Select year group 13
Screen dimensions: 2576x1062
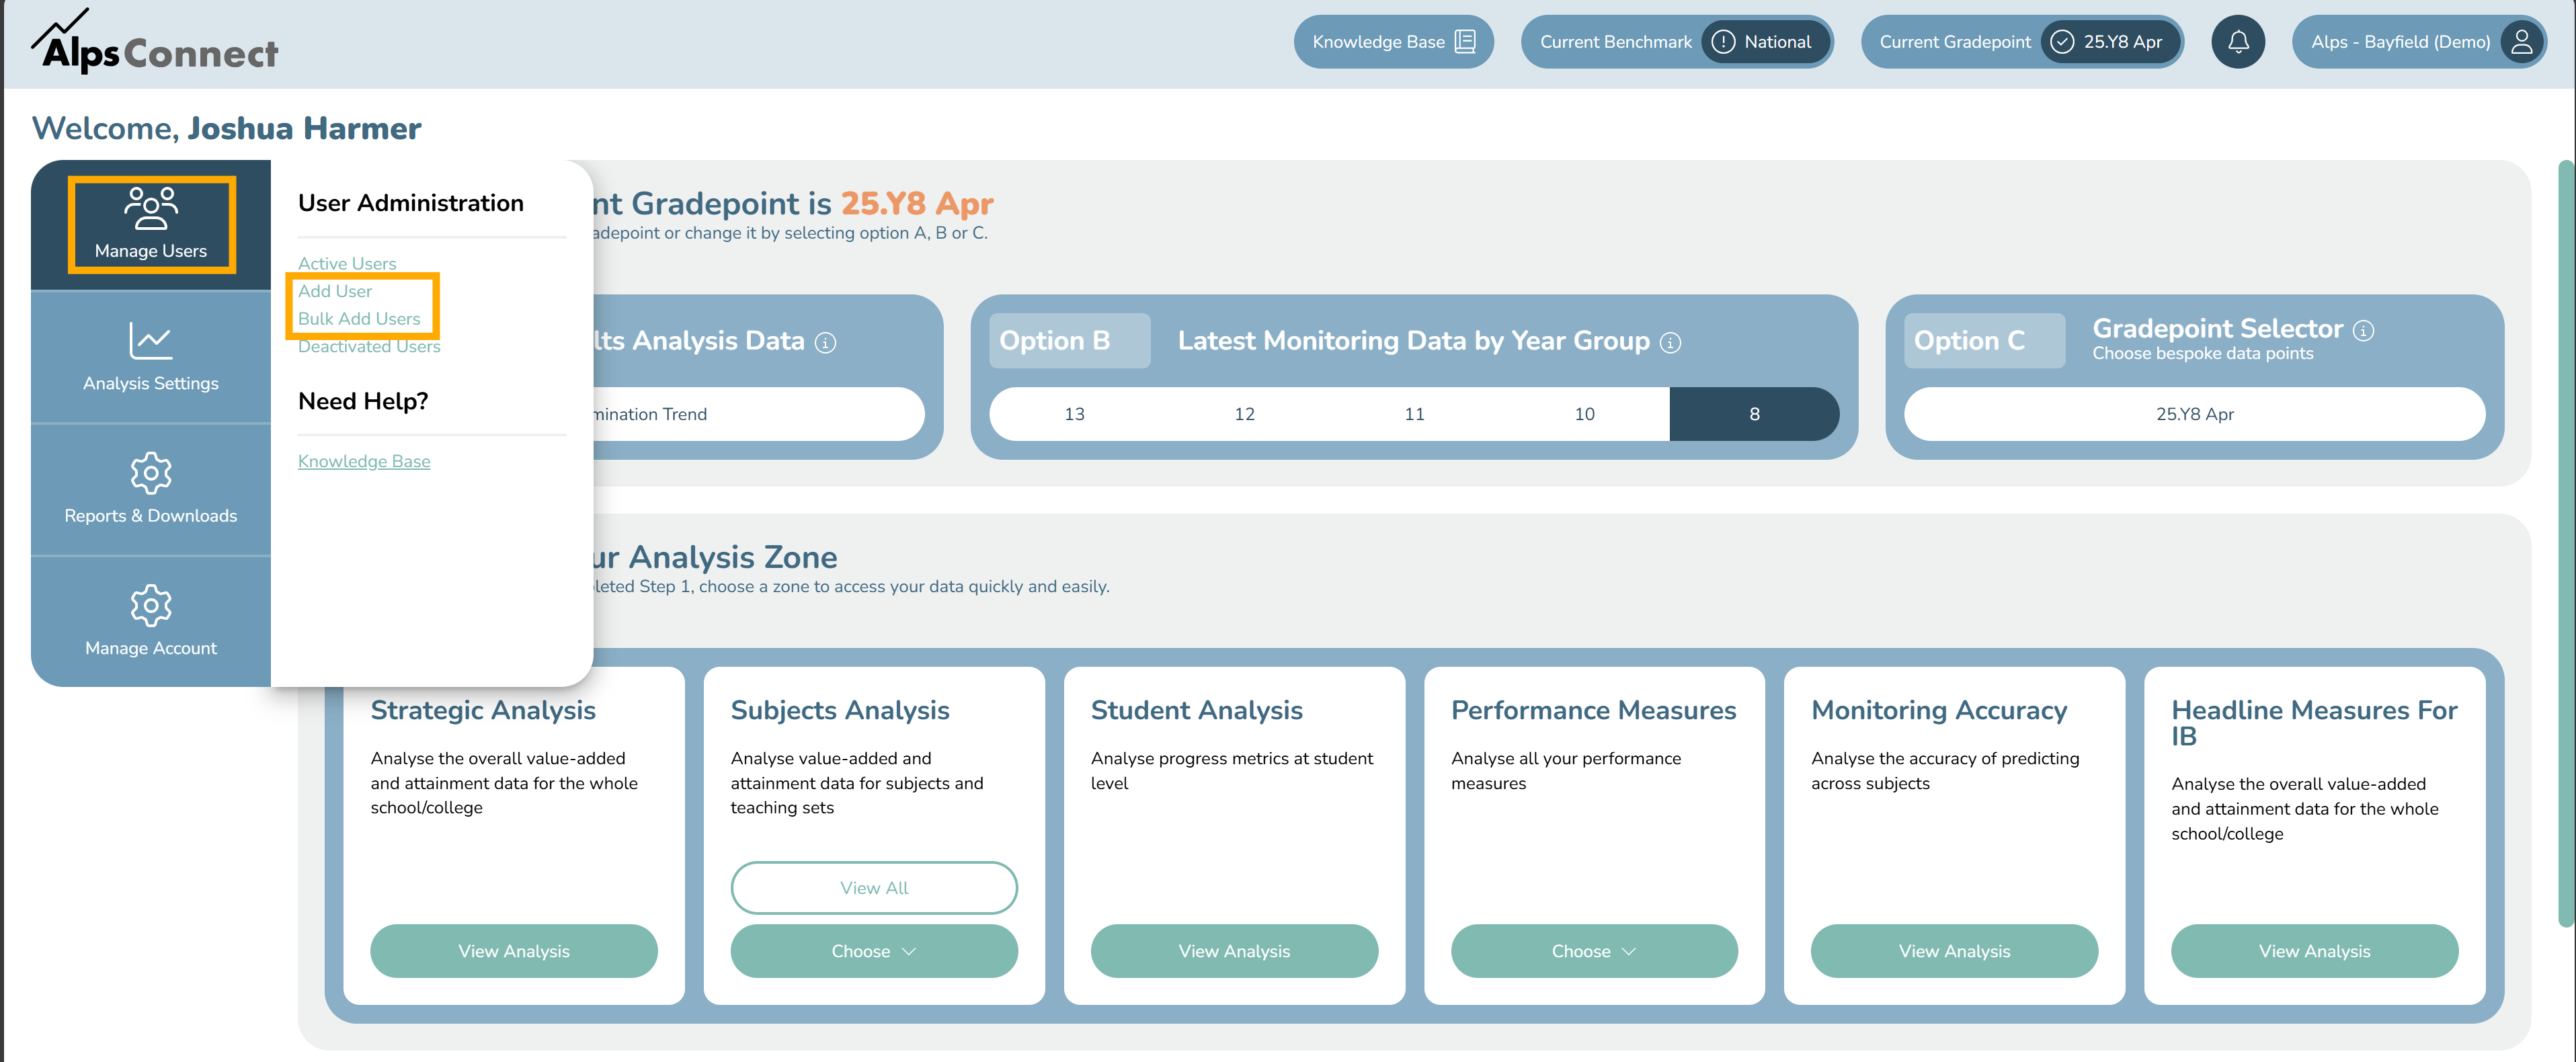point(1074,414)
